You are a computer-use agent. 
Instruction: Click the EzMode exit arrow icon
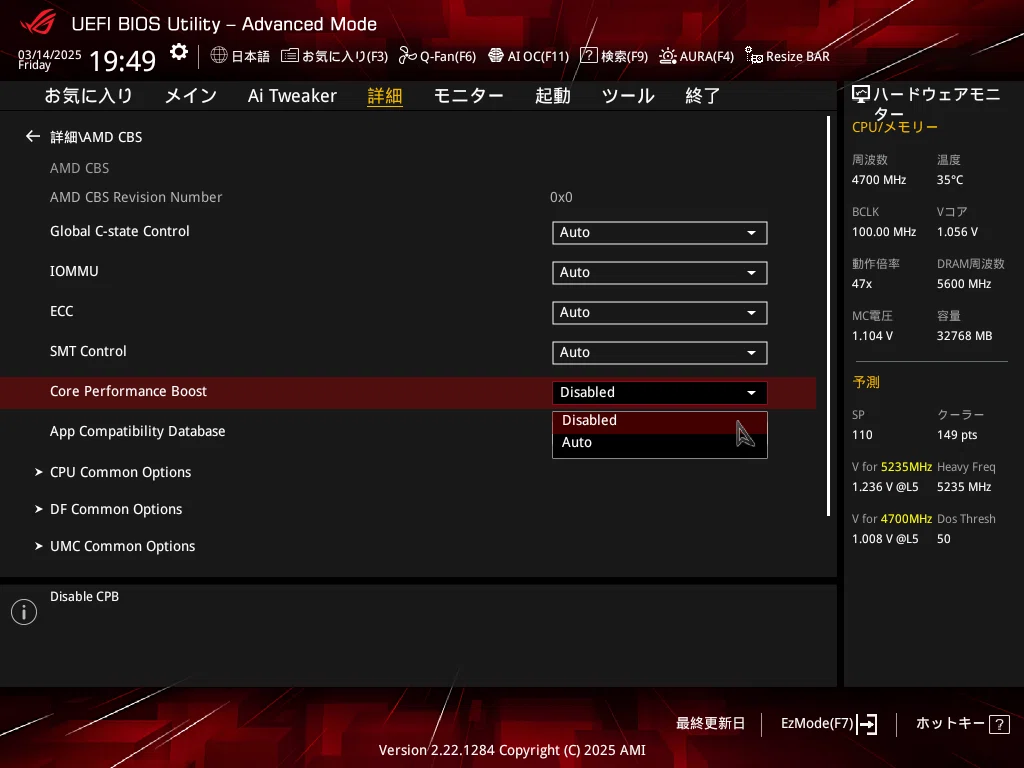pyautogui.click(x=867, y=724)
